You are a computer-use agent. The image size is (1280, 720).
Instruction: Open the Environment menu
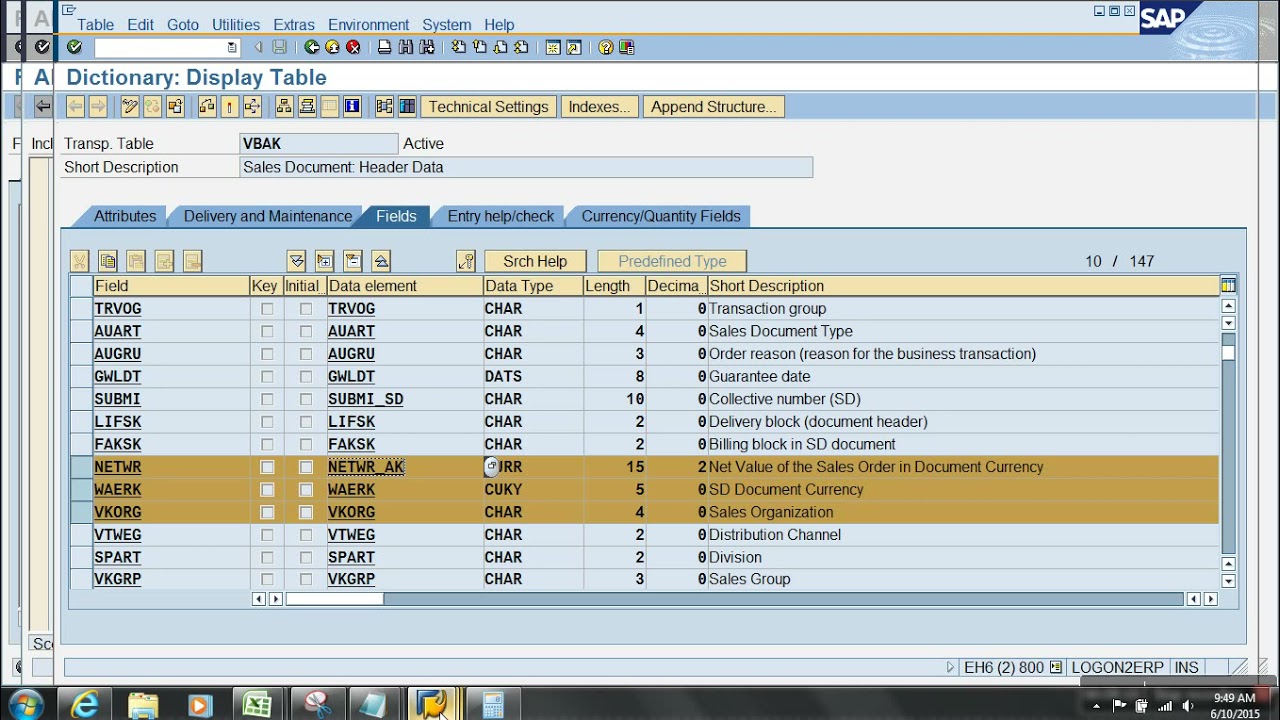(x=369, y=25)
